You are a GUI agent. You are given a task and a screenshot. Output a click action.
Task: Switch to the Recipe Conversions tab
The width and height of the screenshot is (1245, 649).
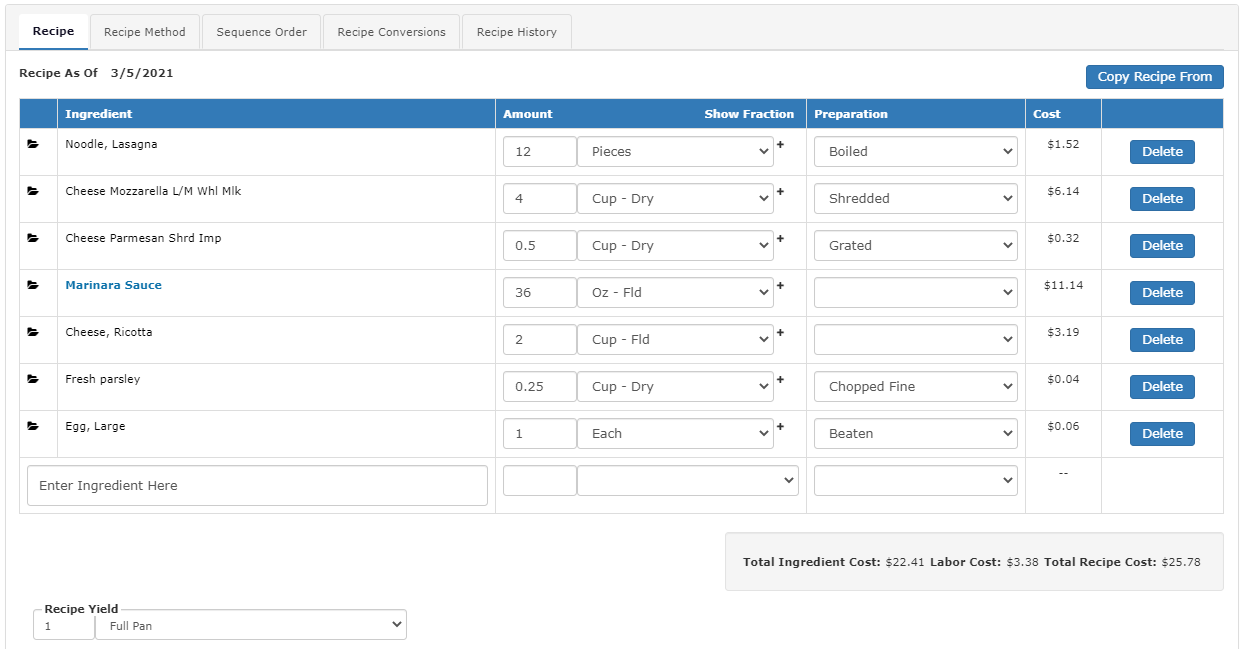pyautogui.click(x=391, y=32)
